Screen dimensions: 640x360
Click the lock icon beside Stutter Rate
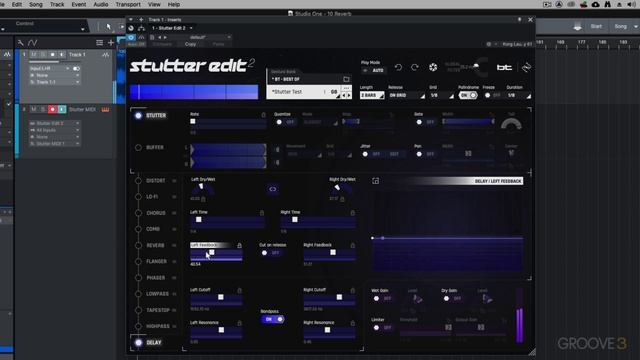[x=263, y=115]
